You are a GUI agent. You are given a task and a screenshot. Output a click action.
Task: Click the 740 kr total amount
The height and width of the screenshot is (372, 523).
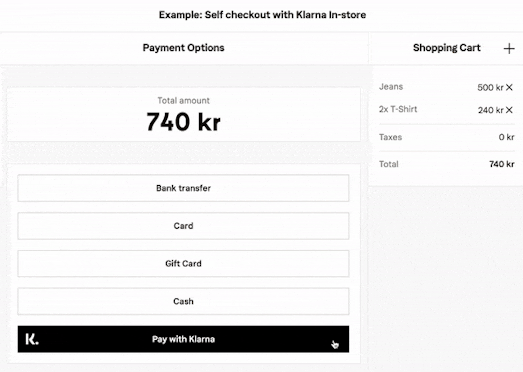coord(183,122)
